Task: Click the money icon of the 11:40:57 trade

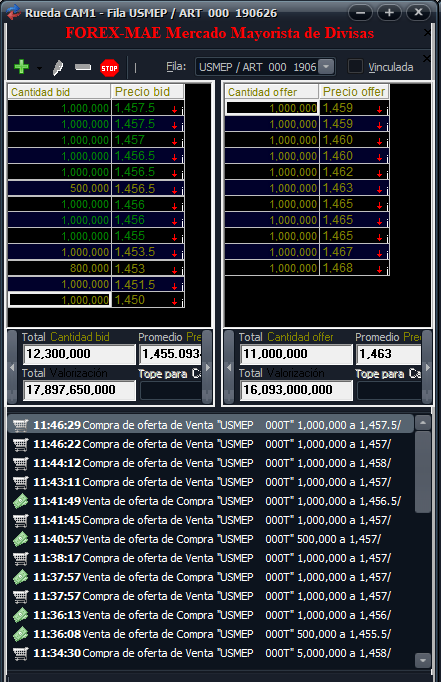Action: tap(20, 539)
